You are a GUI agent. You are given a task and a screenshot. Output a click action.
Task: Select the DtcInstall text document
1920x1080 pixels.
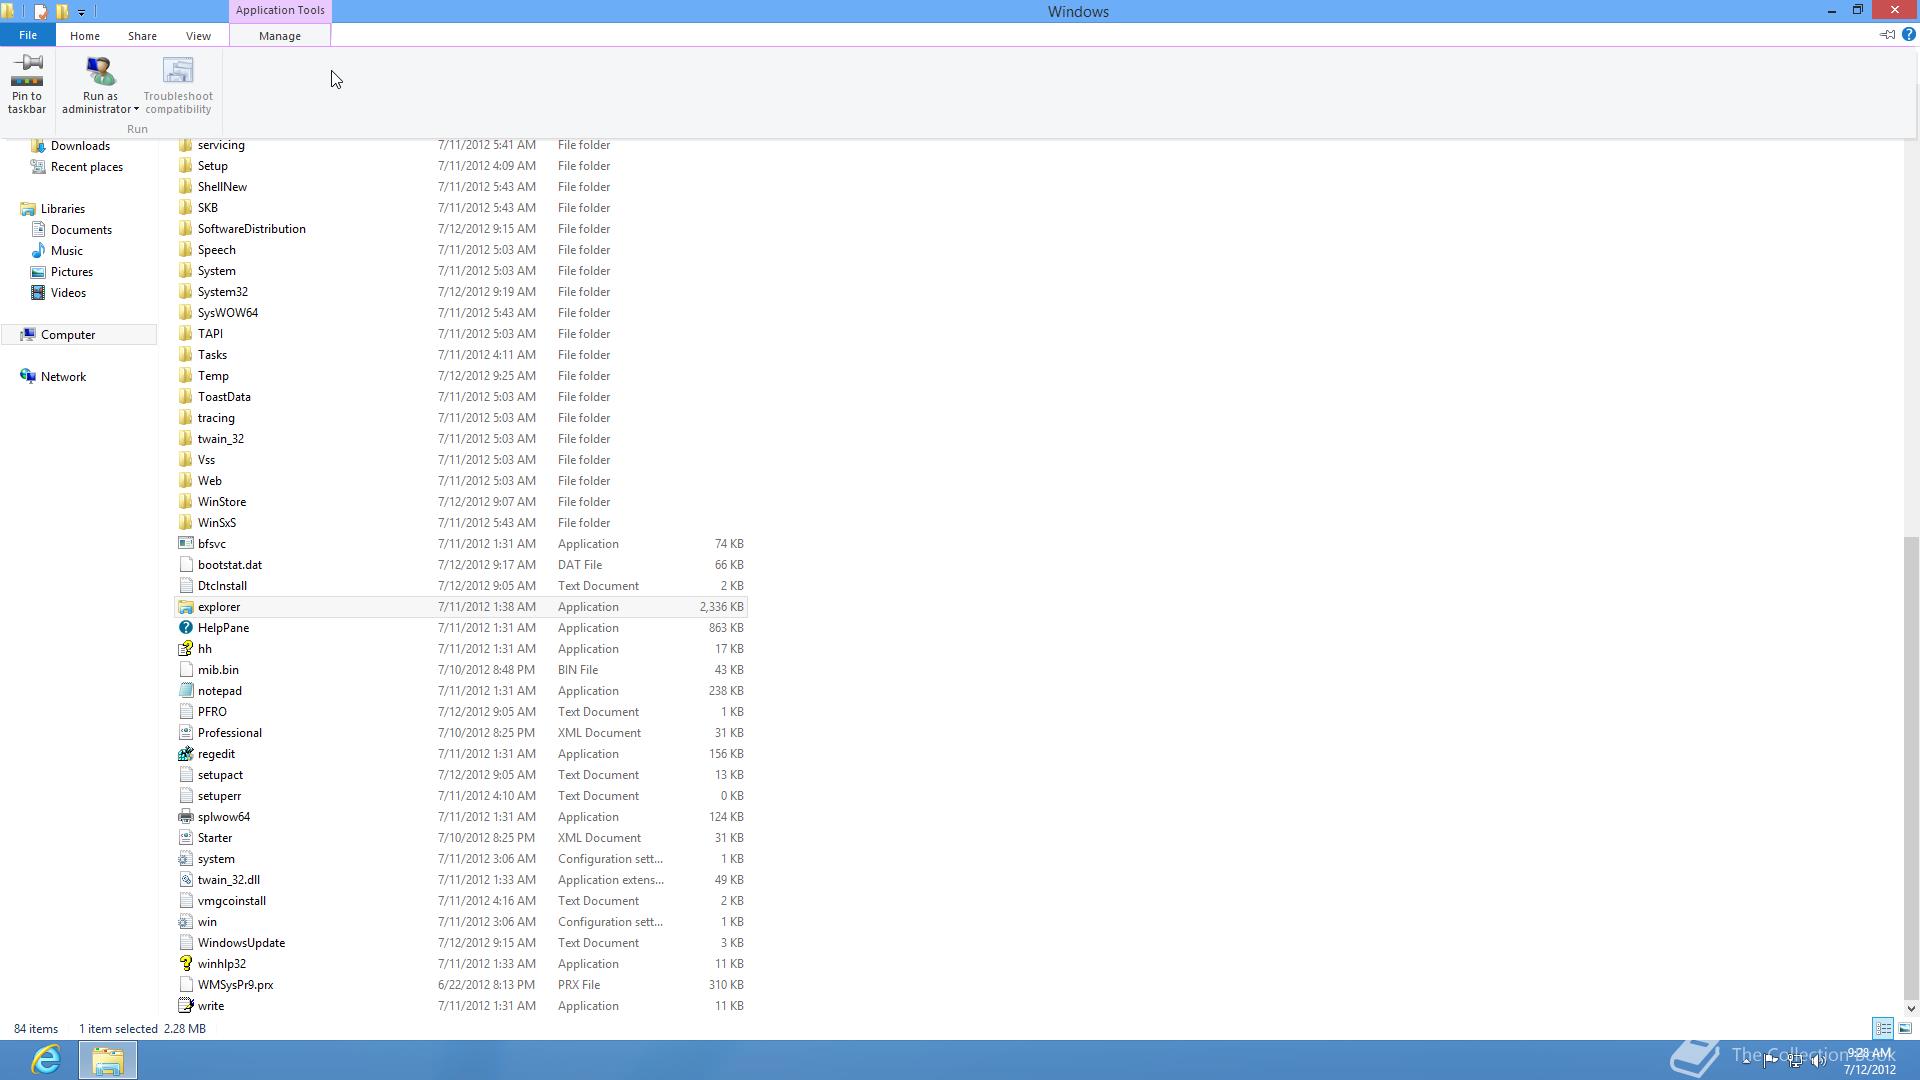tap(222, 586)
